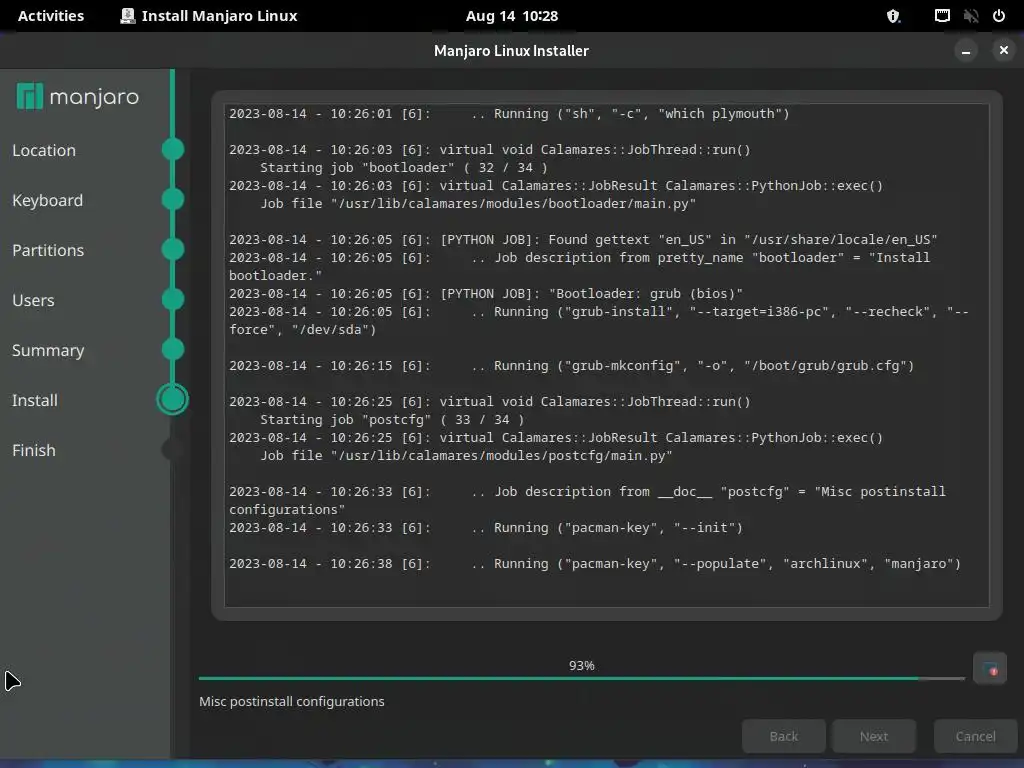Image resolution: width=1024 pixels, height=768 pixels.
Task: Click the log line running pacman-key --populate
Action: [x=595, y=564]
